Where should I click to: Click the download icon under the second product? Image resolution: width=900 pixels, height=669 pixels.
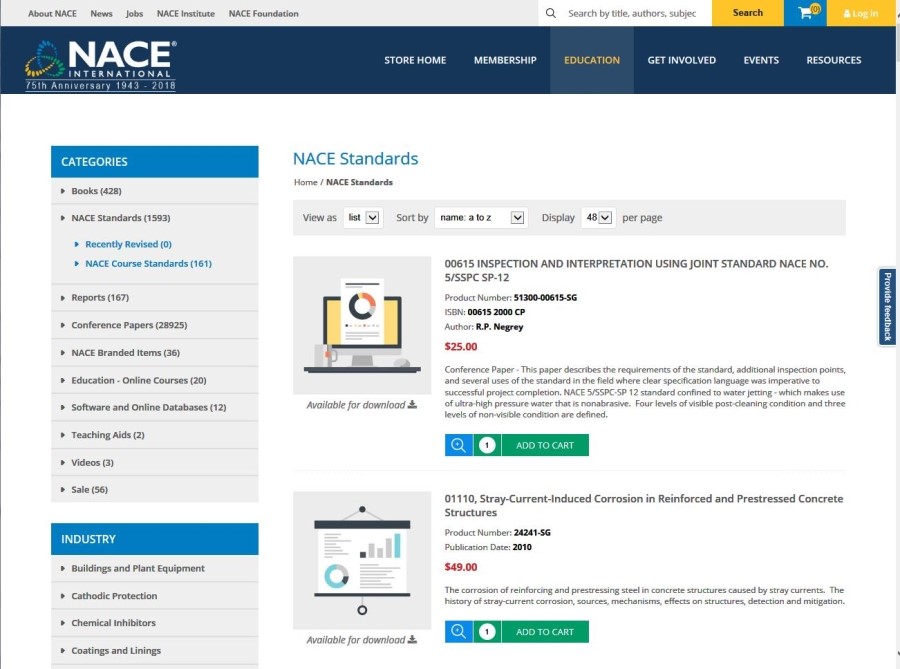coord(413,639)
